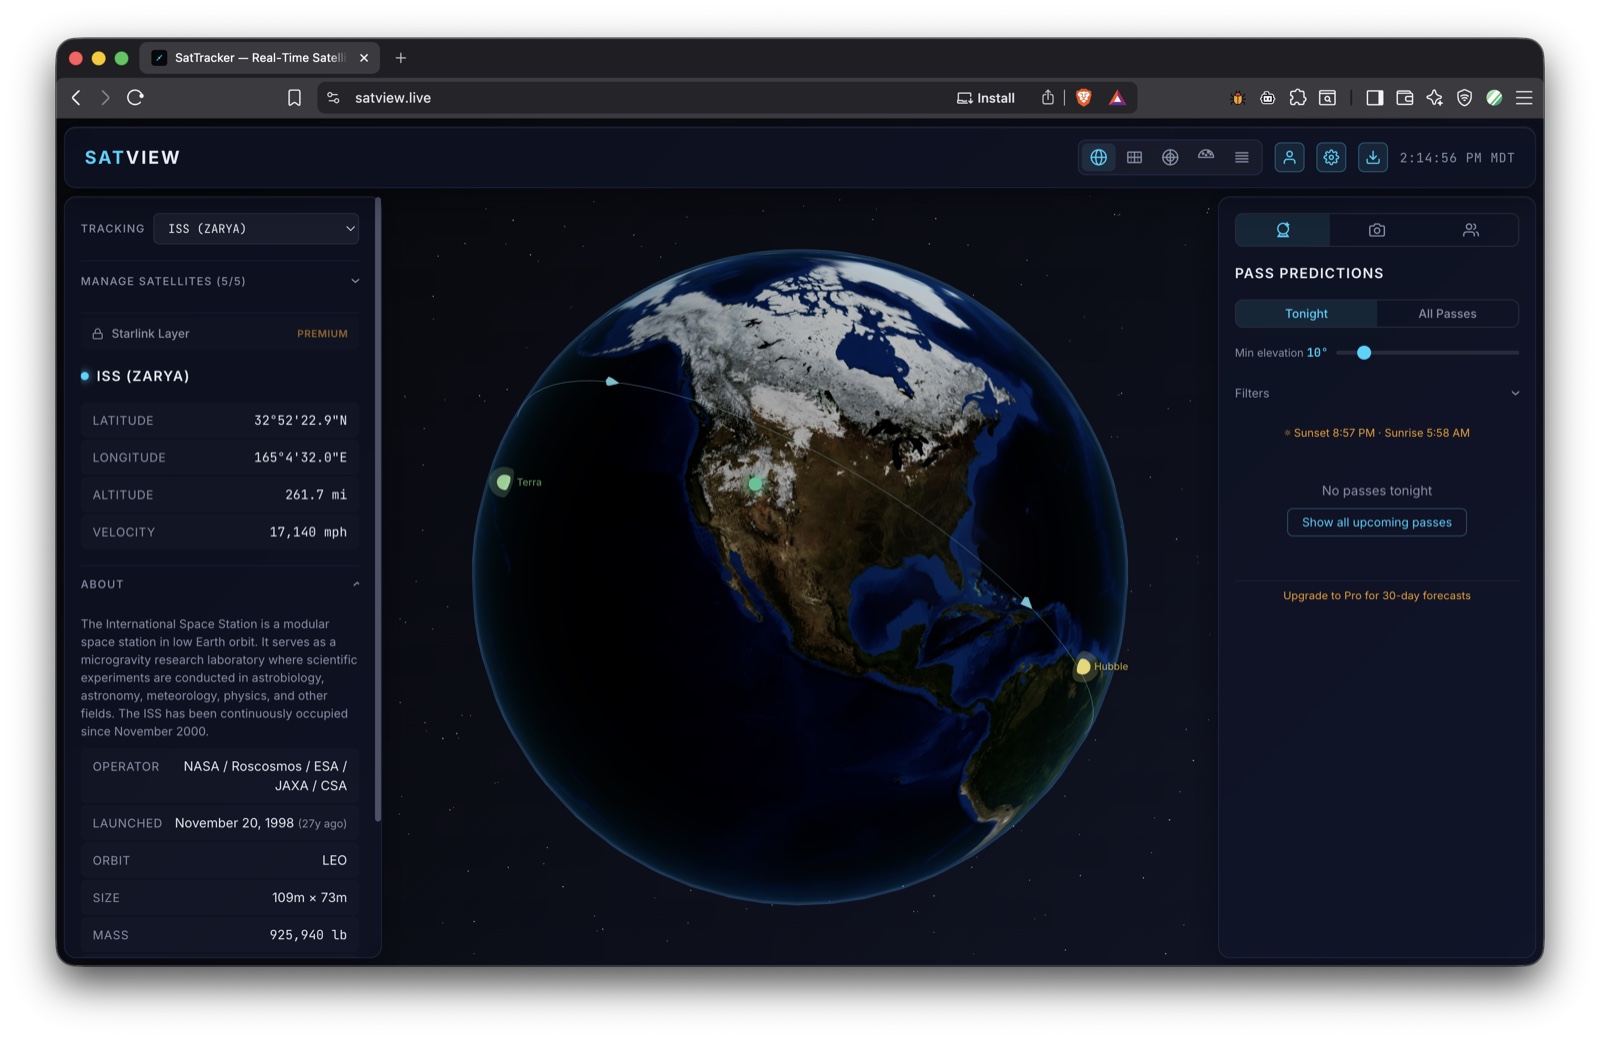Select the camera tab in right panel
The image size is (1600, 1040).
pos(1377,230)
